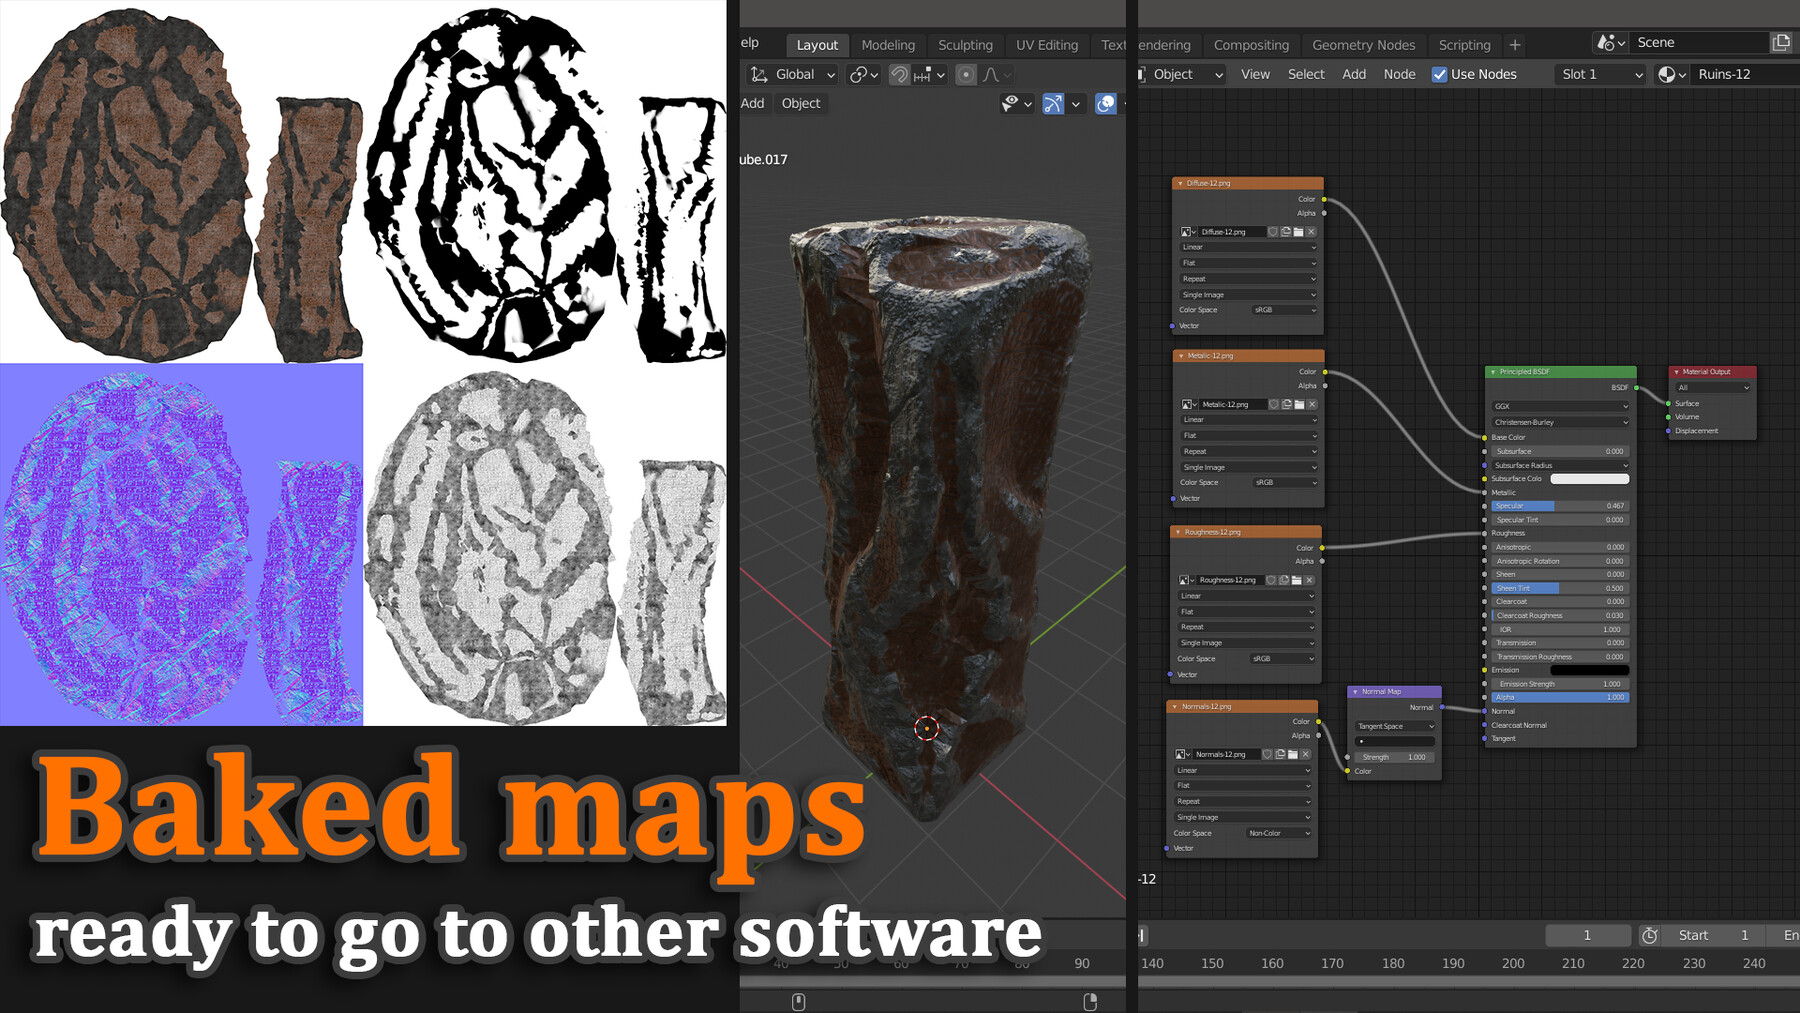Open the Diffuse-12.png image browse dropdown icon
Image resolution: width=1800 pixels, height=1013 pixels.
1188,232
